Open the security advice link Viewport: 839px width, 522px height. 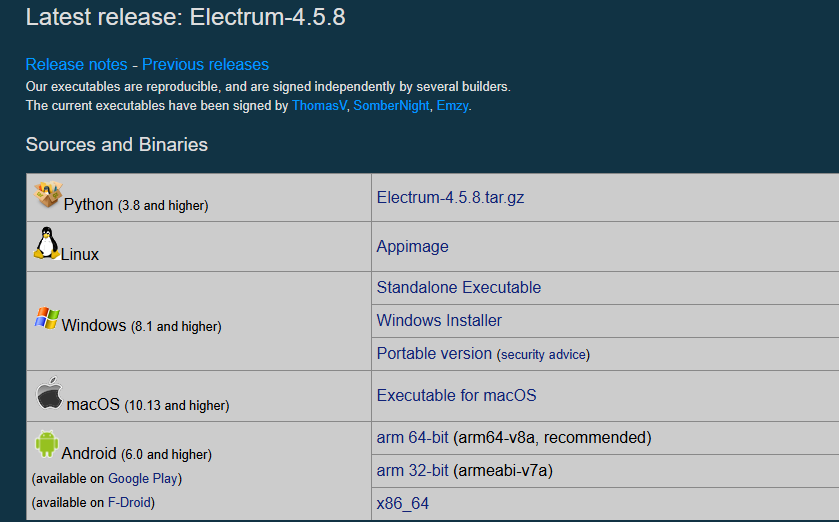tap(543, 354)
